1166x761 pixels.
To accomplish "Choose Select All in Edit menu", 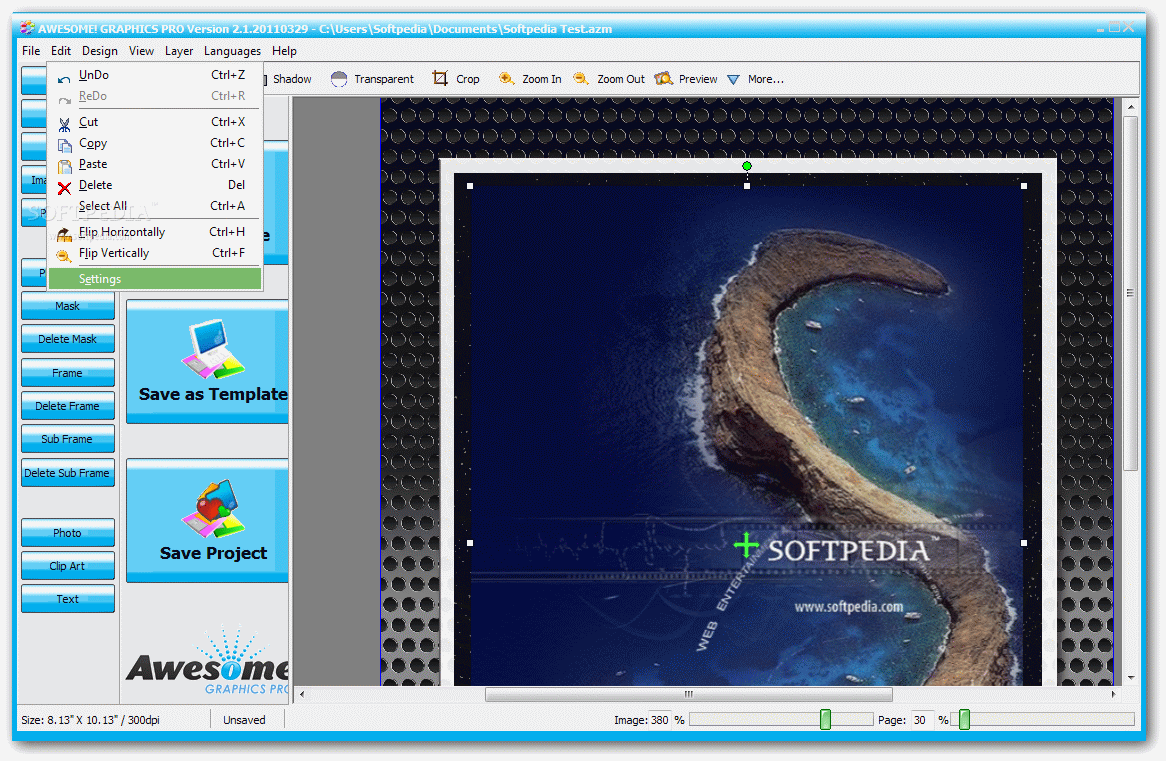I will click(155, 206).
